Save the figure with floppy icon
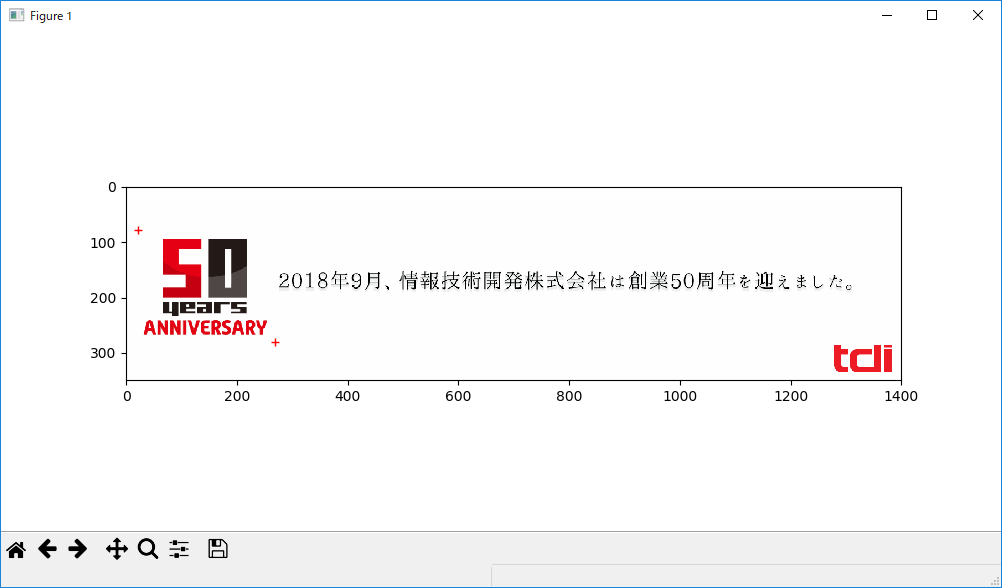Viewport: 1002px width, 588px height. [218, 549]
